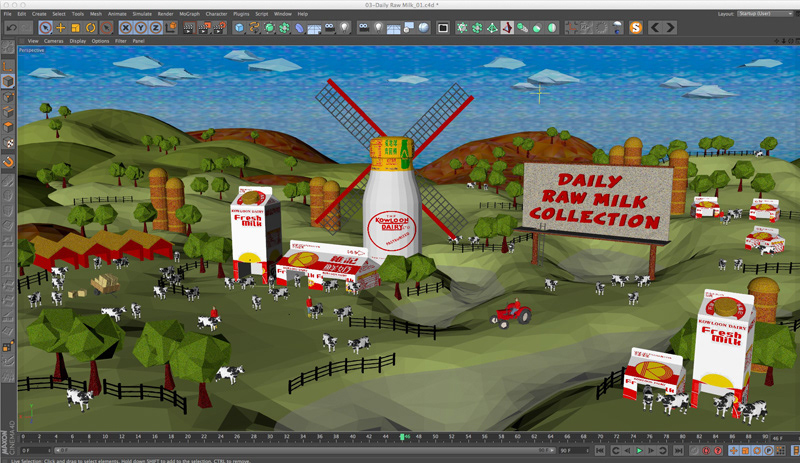Open the File menu

click(x=8, y=14)
